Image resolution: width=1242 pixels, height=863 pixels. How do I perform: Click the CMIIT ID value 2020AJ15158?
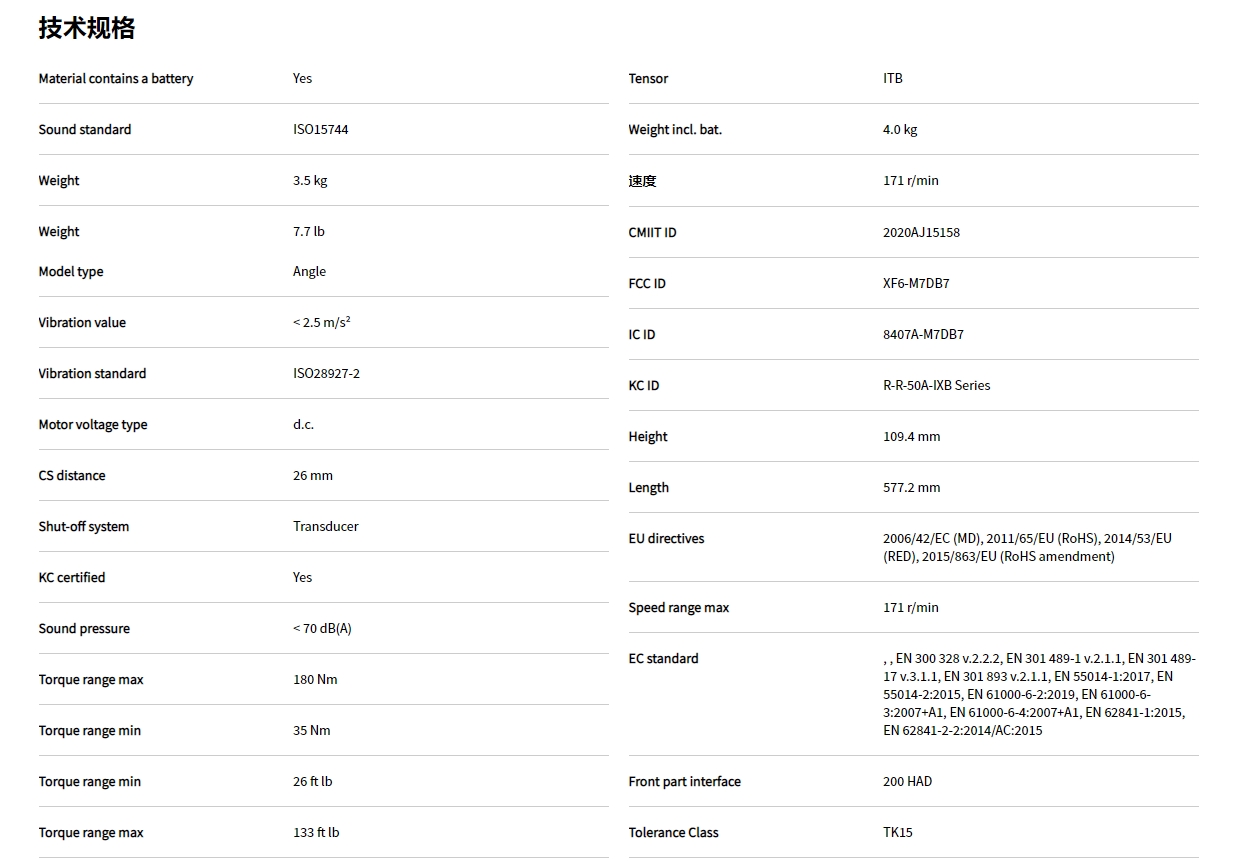click(921, 233)
